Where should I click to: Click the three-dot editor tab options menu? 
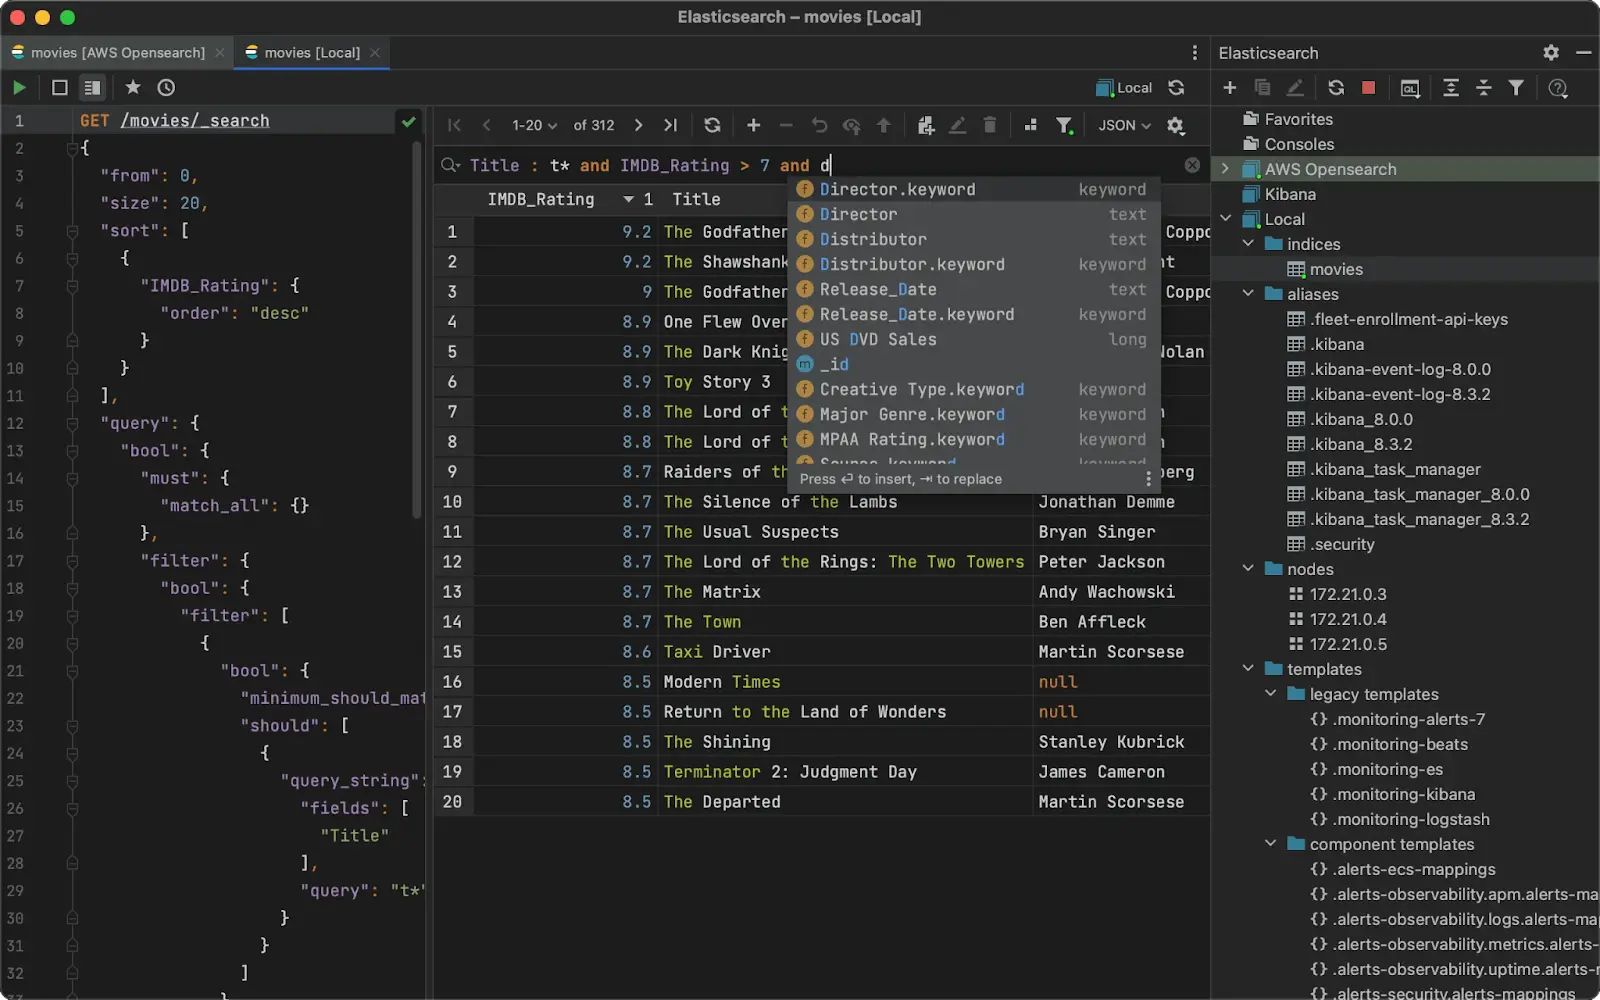[1194, 53]
